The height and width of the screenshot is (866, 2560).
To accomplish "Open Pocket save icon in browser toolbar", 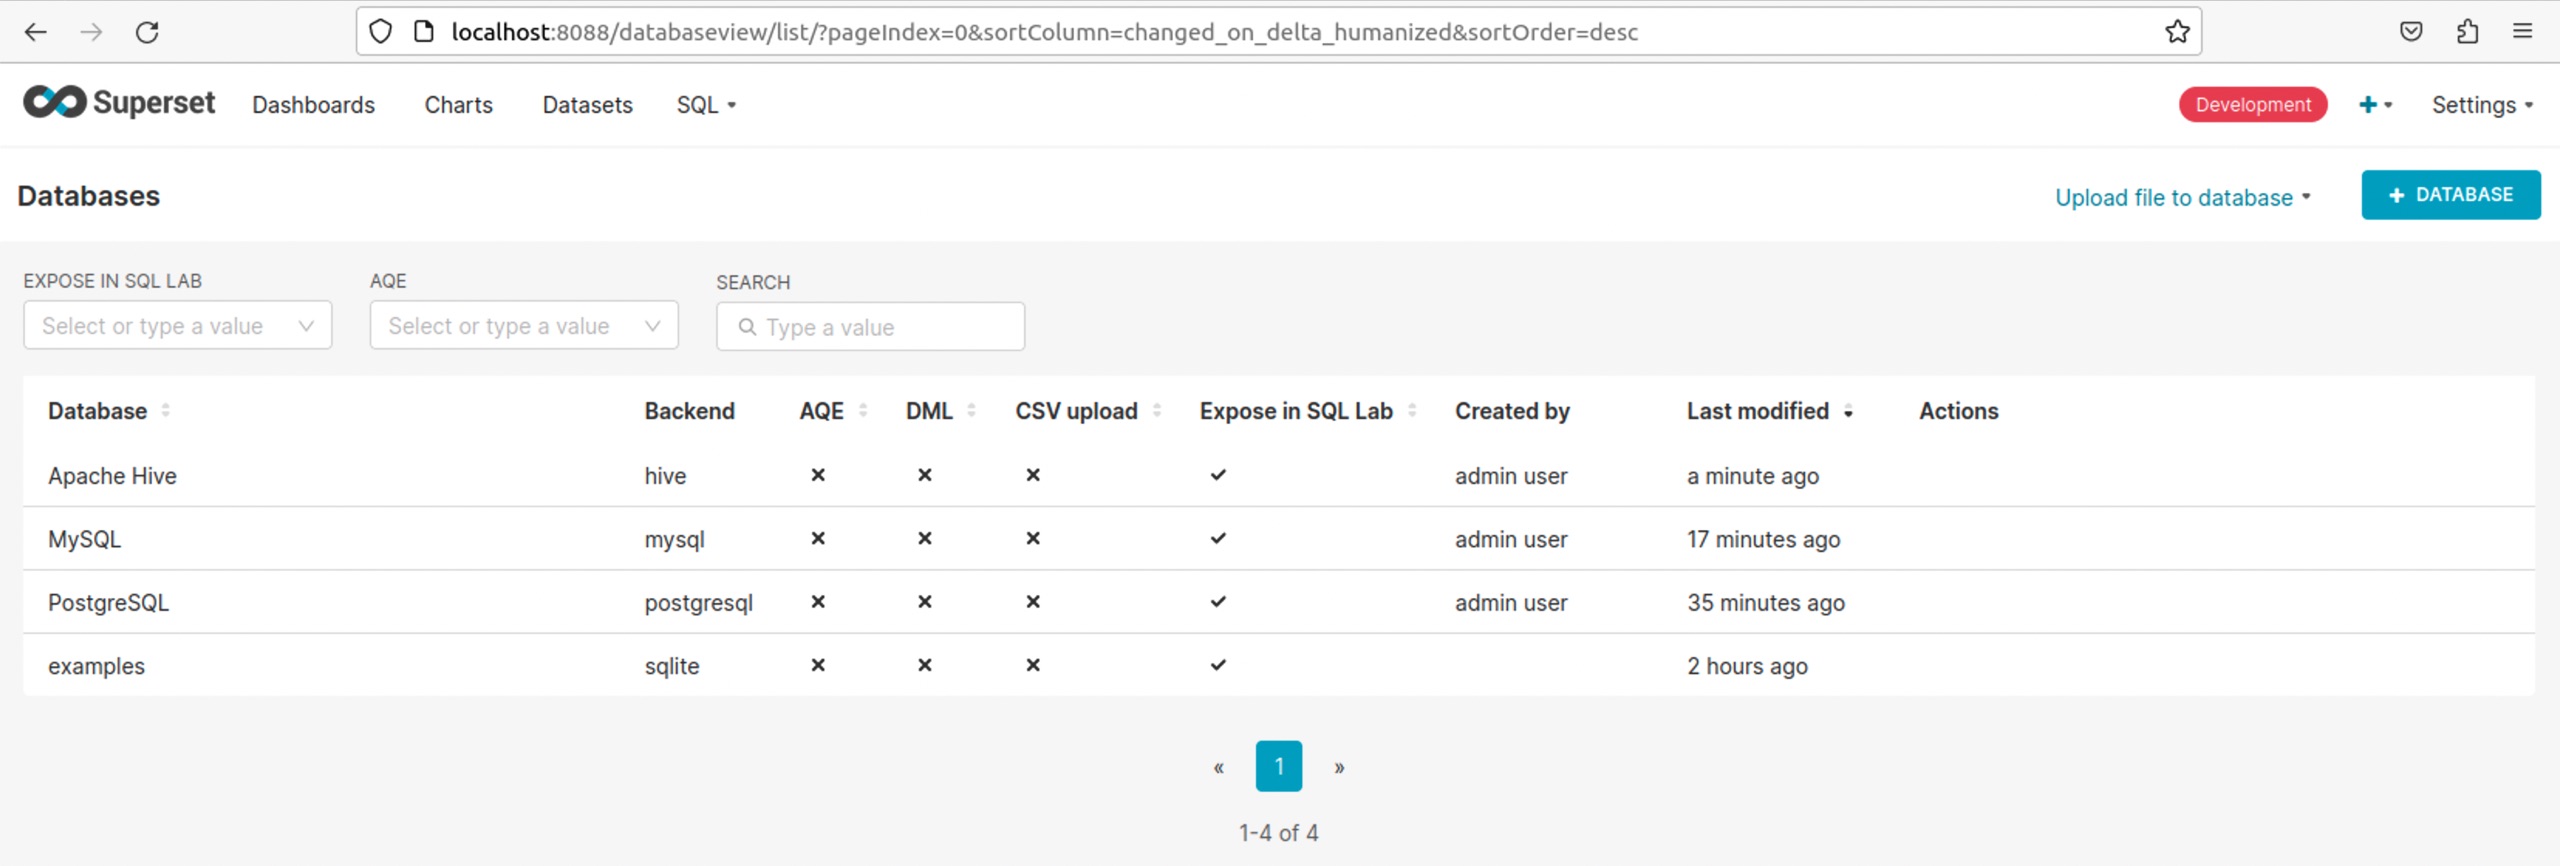I will coord(2411,32).
